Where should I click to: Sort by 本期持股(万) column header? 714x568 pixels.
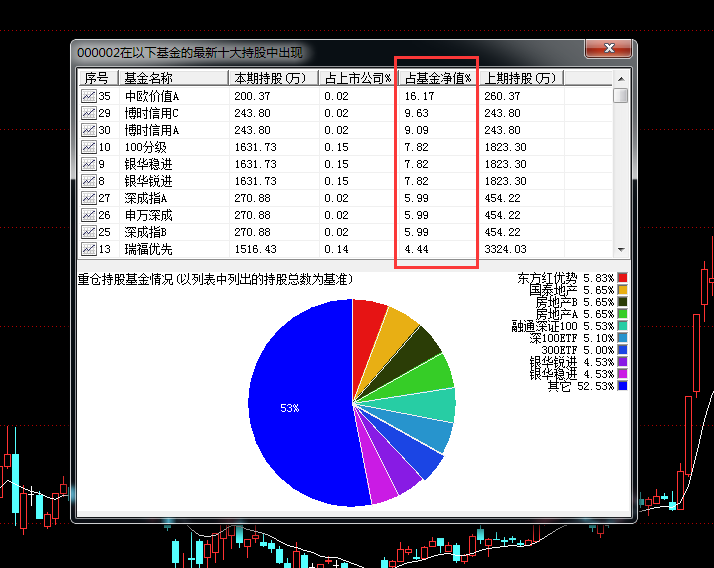click(x=272, y=78)
